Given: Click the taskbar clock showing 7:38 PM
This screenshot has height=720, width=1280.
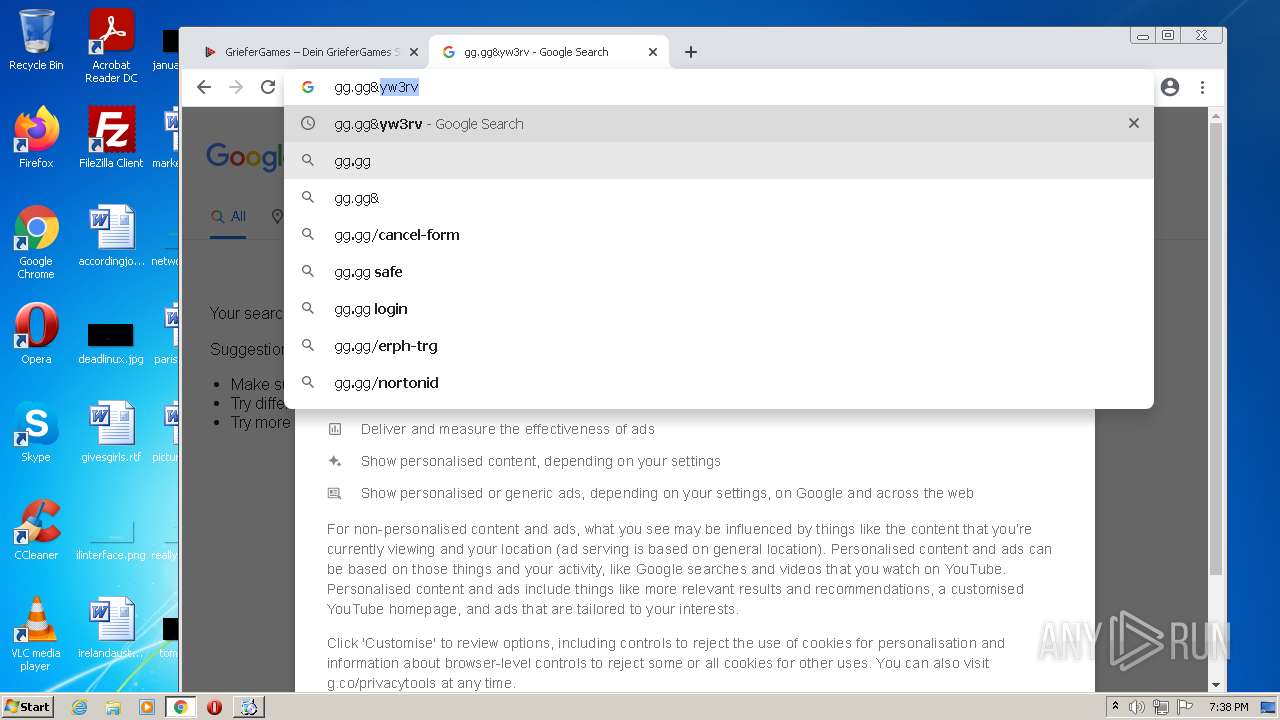Looking at the screenshot, I should pos(1228,707).
